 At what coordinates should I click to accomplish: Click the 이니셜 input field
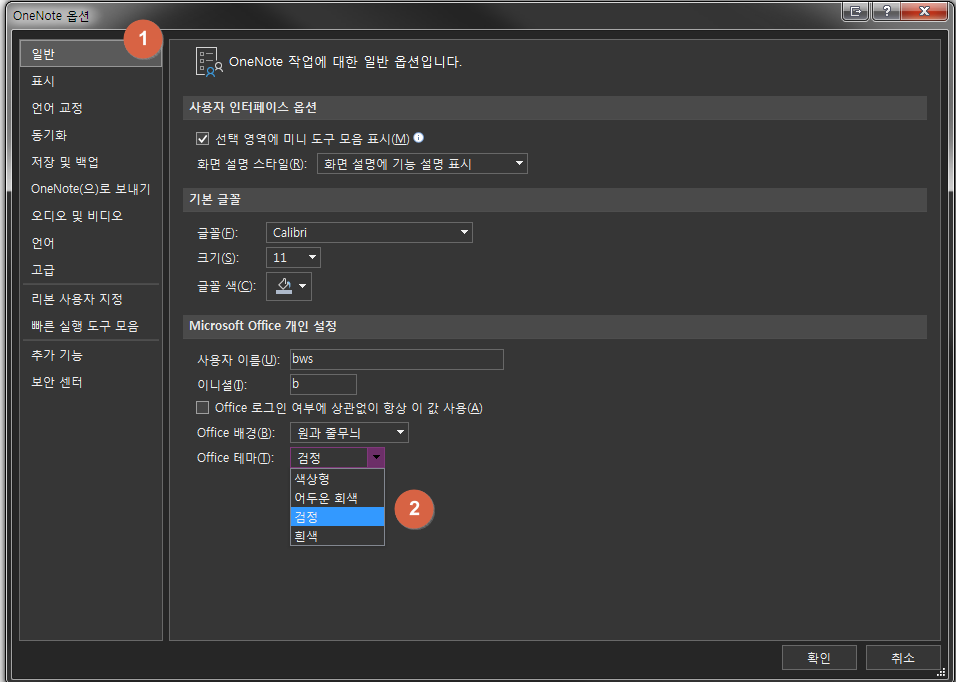pos(323,384)
